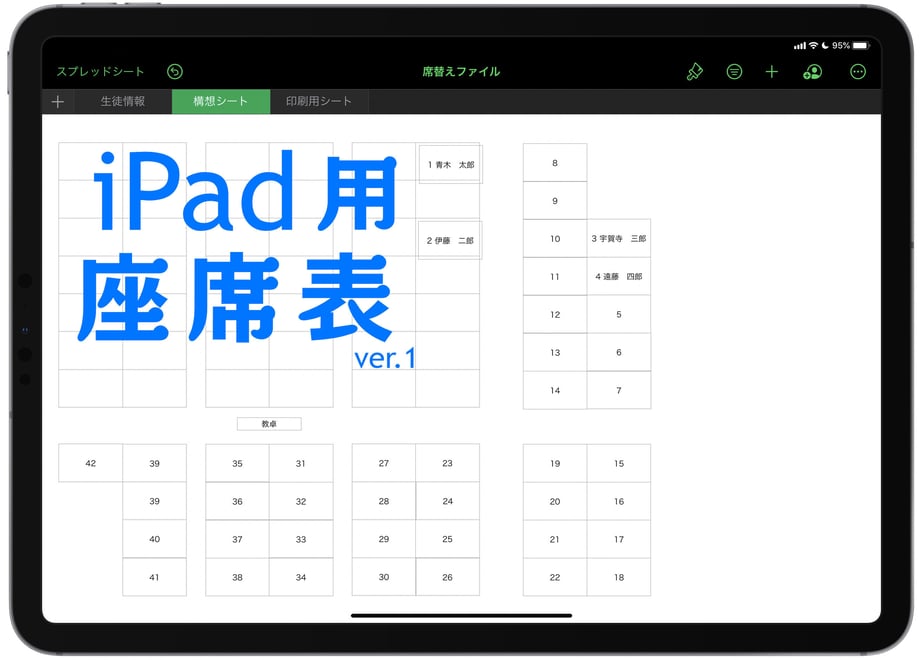Select seat cell 35
Viewport: 924px width, 660px height.
click(x=237, y=463)
